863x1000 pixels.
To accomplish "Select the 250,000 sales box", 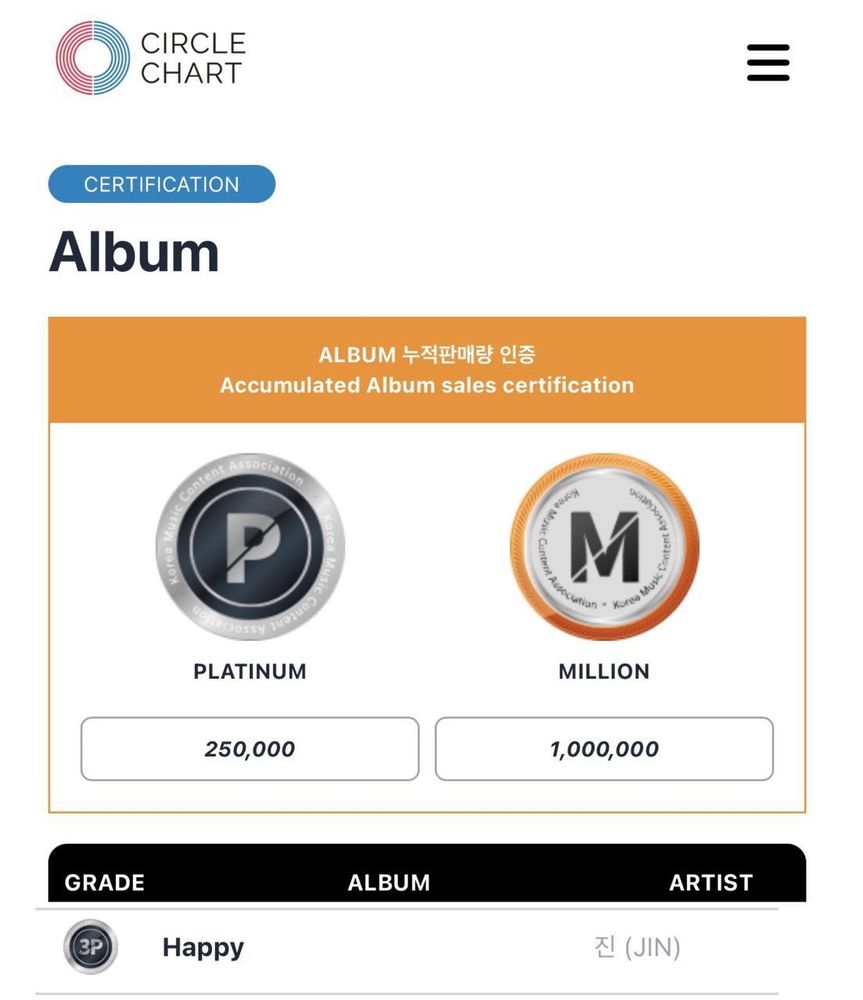I will [250, 749].
